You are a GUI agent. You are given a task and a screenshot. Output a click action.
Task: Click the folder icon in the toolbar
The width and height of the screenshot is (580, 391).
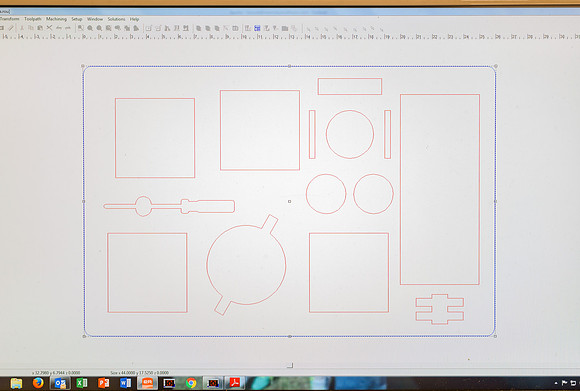[x=284, y=28]
